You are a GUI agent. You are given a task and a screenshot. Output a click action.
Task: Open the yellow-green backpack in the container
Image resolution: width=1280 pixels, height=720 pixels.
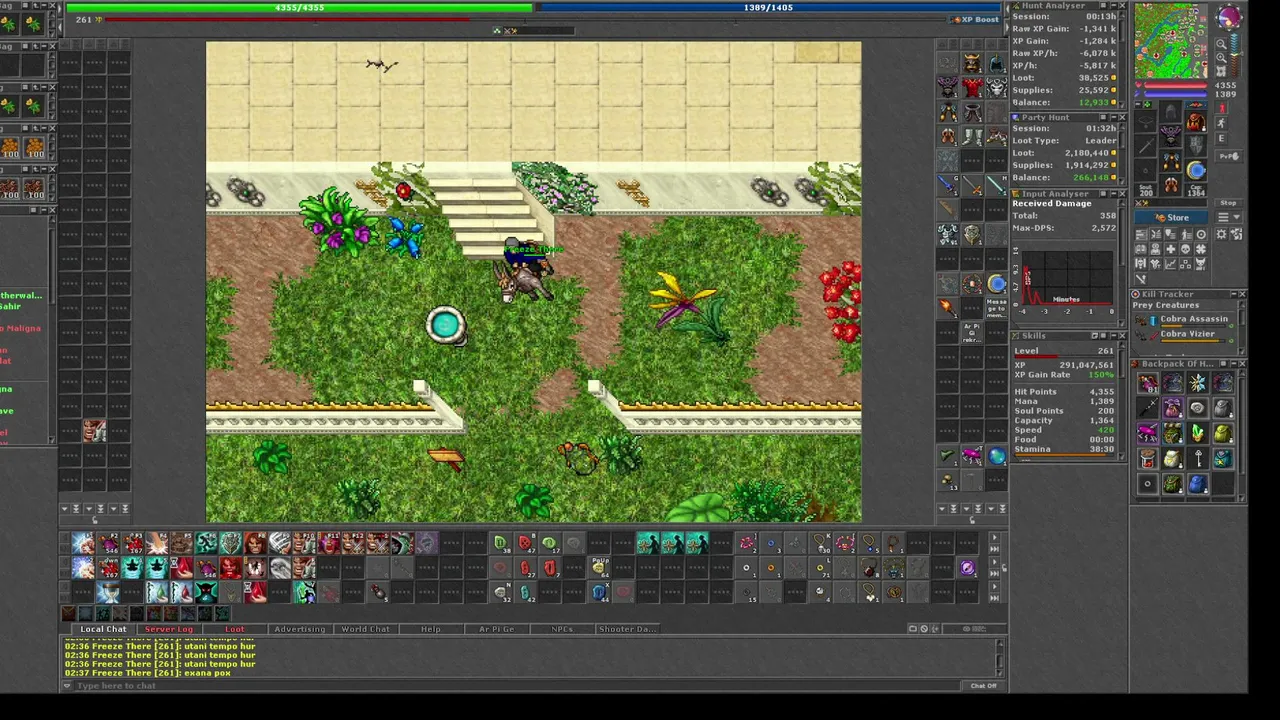[x=1222, y=434]
